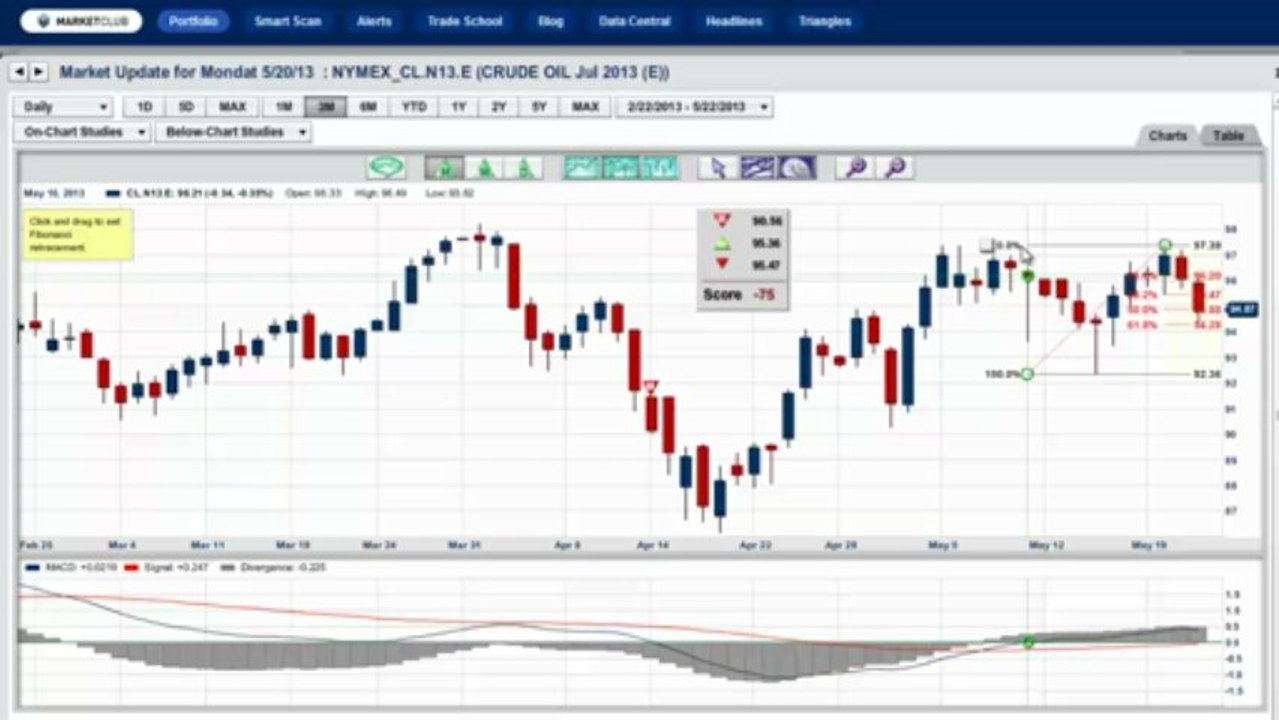Select the first teal chart style icon
Viewport: 1279px width, 720px height.
point(582,167)
